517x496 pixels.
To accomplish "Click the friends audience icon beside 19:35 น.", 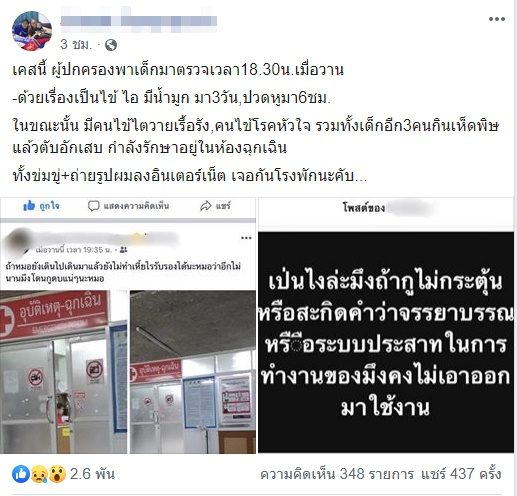I will click(123, 249).
